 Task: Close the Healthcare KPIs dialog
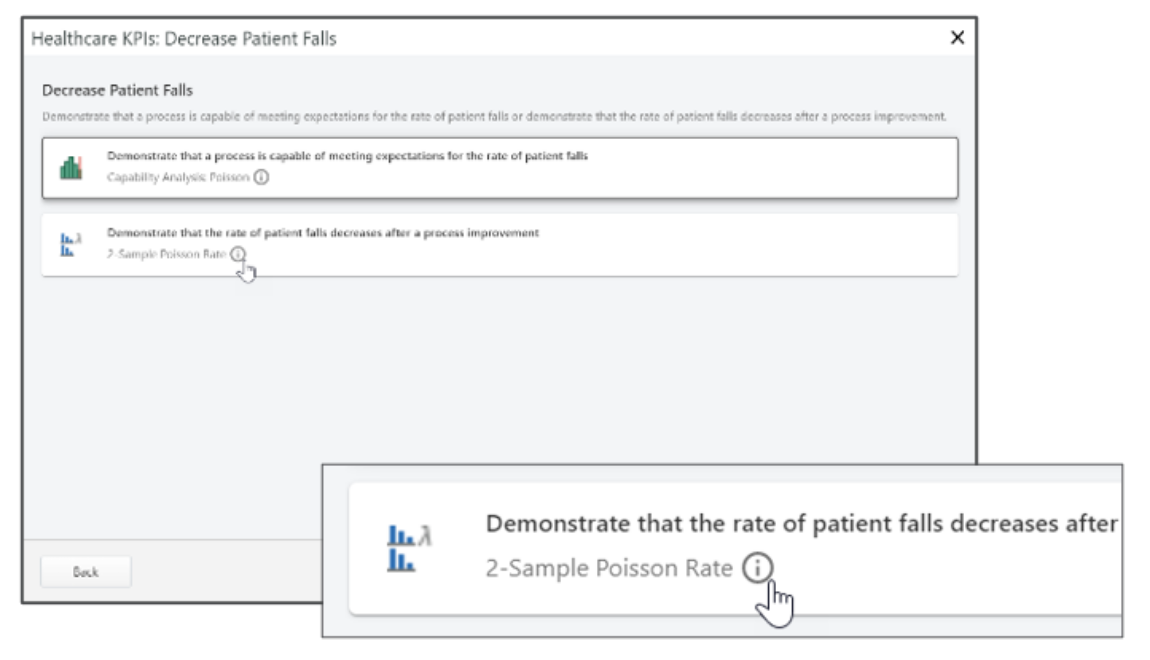point(957,37)
